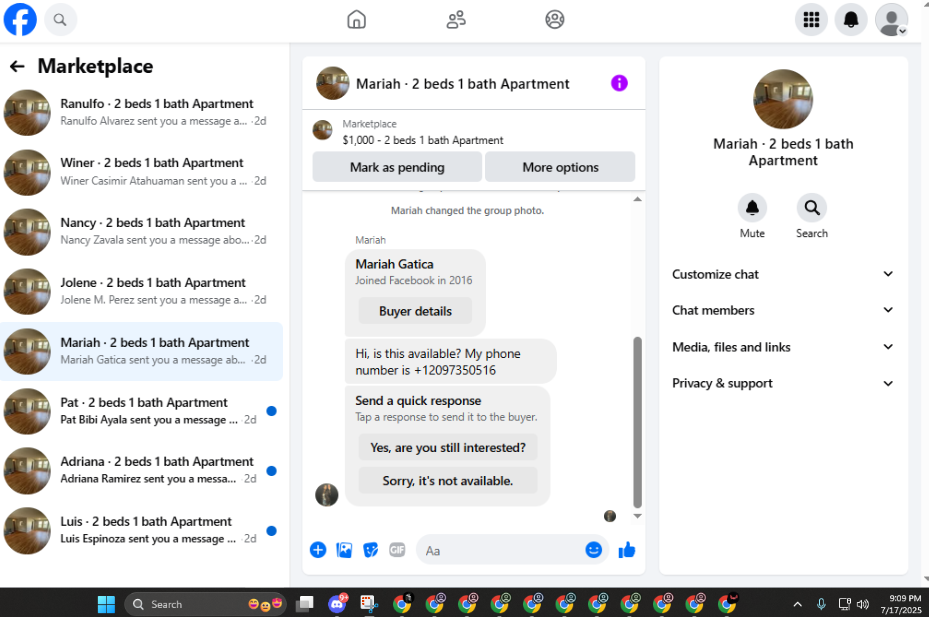Click the microphone system tray icon

[x=821, y=604]
